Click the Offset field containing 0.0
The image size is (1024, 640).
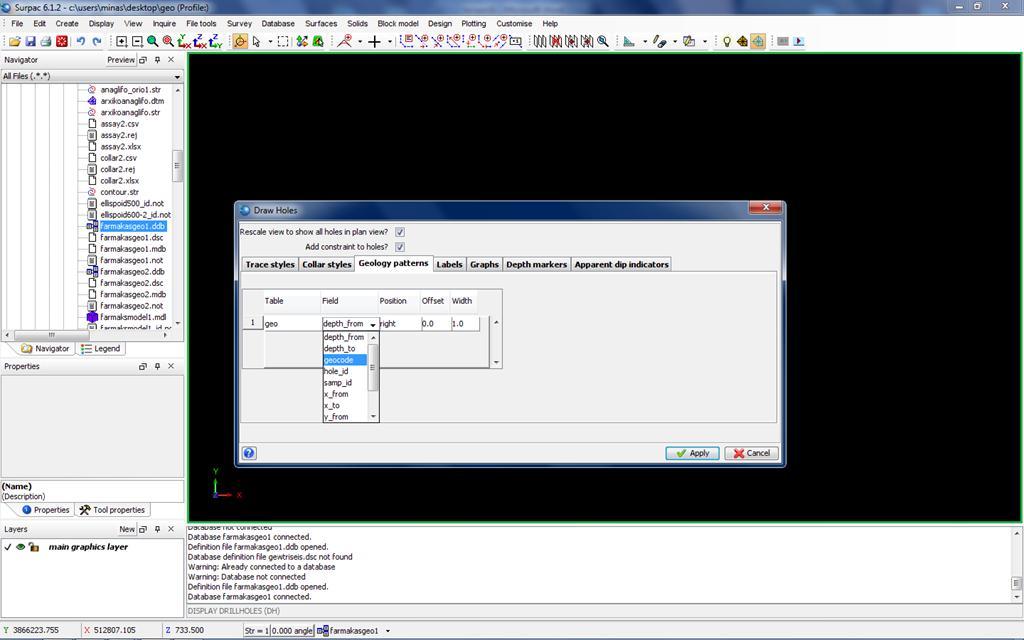pos(436,324)
